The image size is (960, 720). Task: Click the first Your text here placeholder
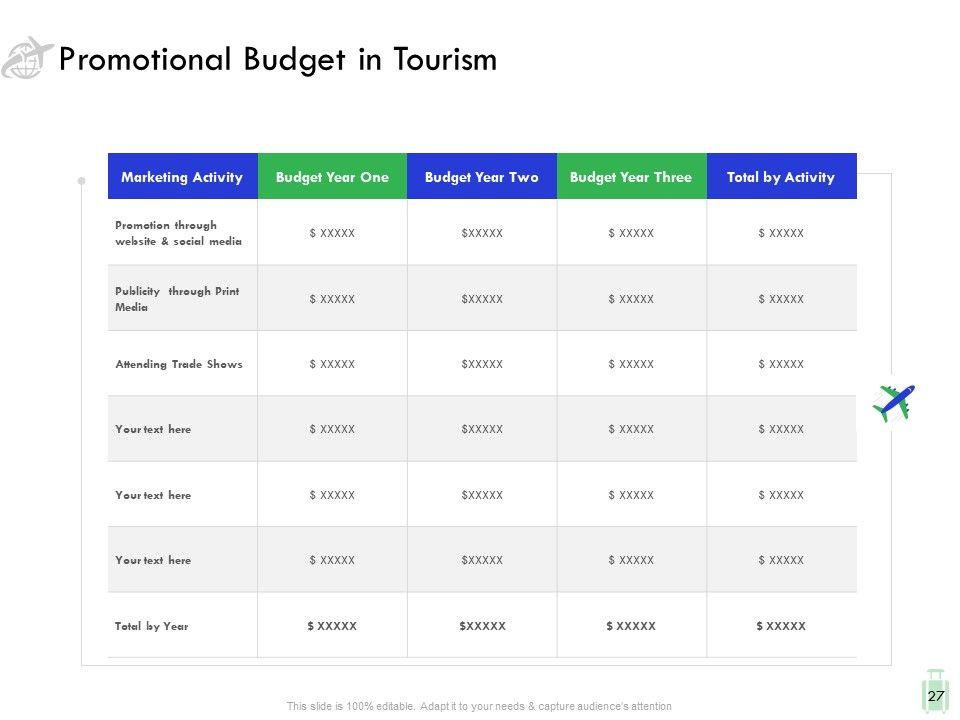(x=153, y=429)
